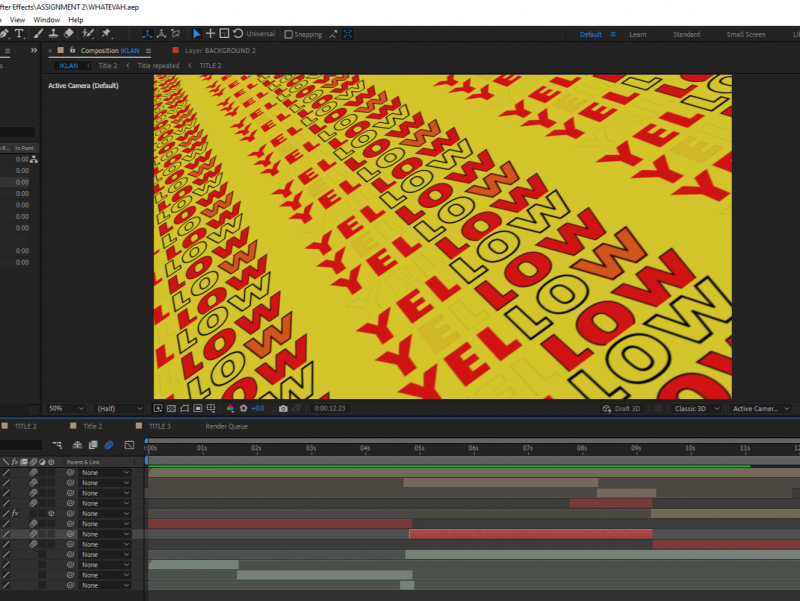
Task: Open the Graph Editor in the timeline
Action: coord(129,445)
